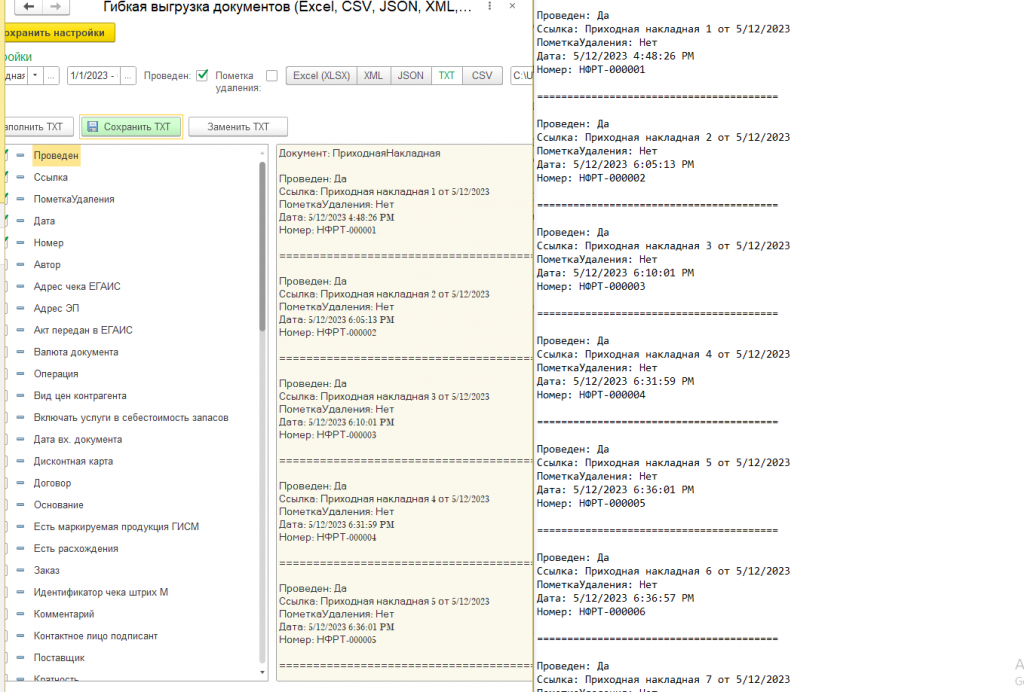Click the attribute icon beside Адрес чека ЕГАИС
The image size is (1024, 692).
(20, 286)
